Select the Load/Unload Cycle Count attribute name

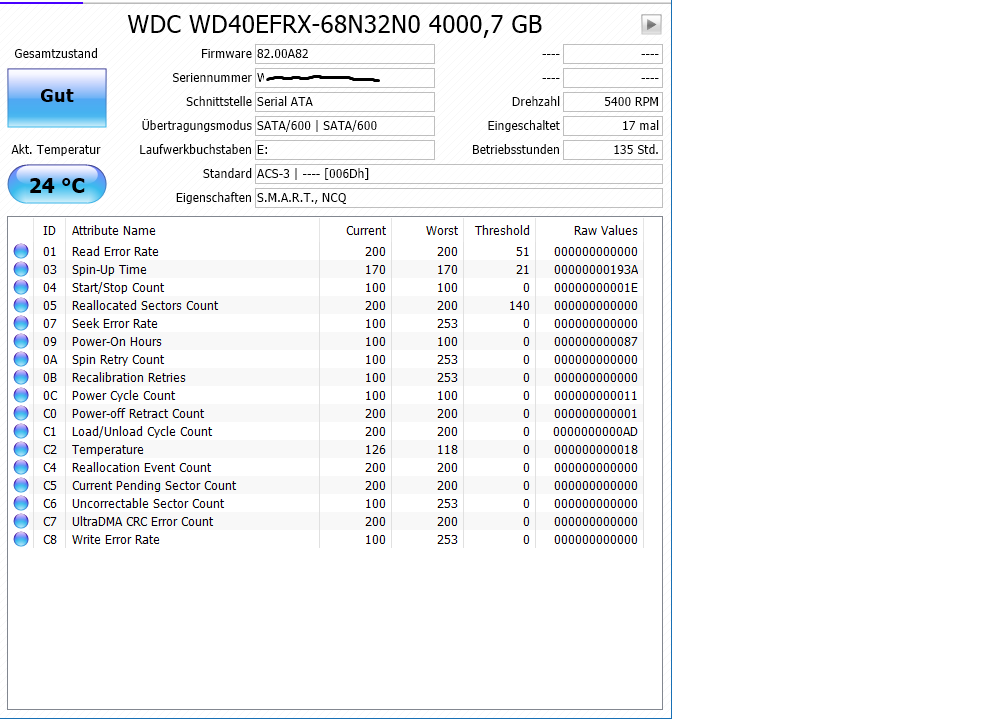pos(142,432)
